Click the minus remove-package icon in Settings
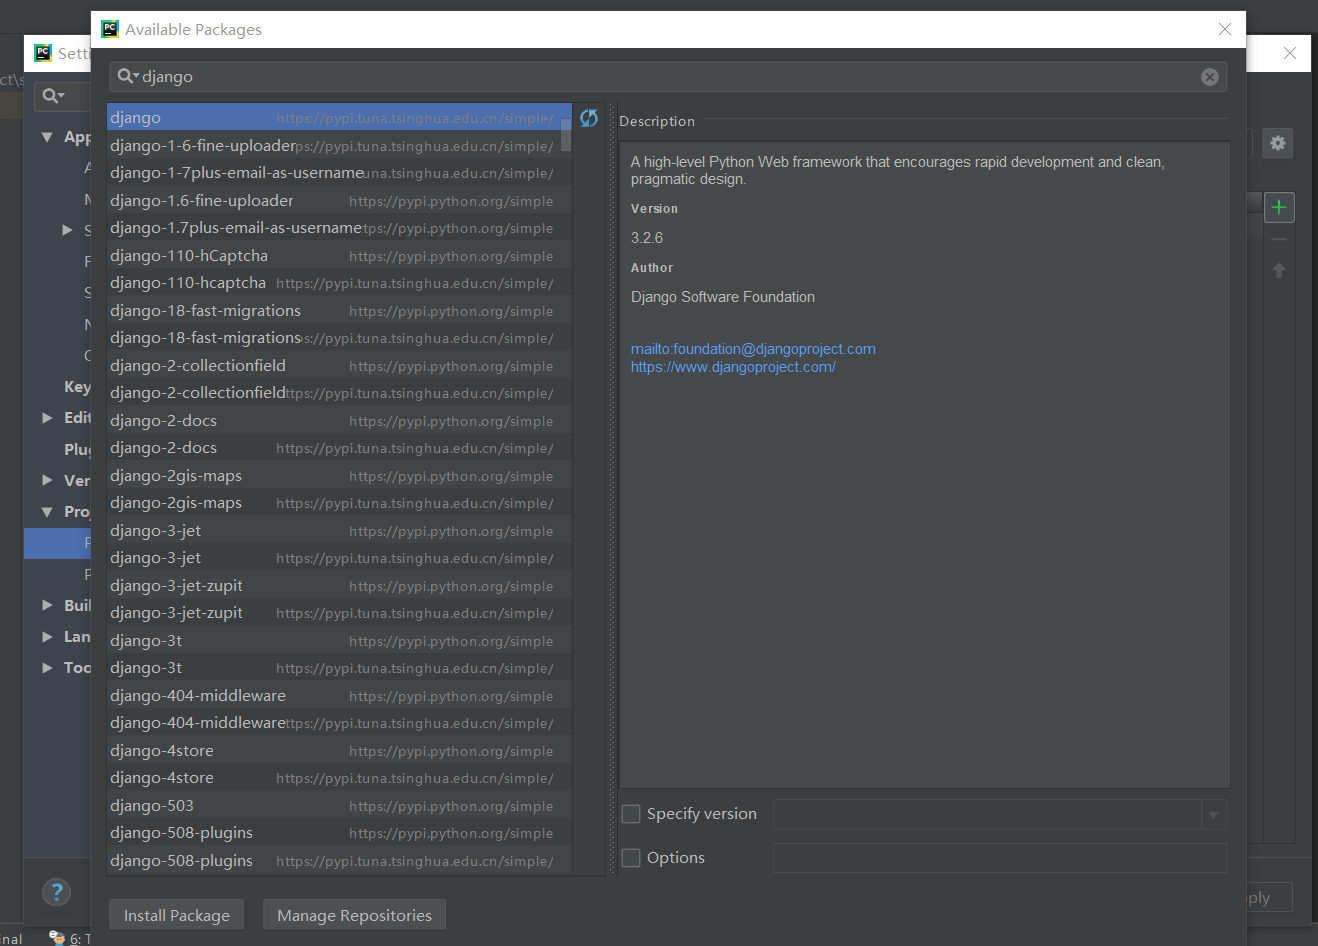The image size is (1318, 946). (1279, 240)
